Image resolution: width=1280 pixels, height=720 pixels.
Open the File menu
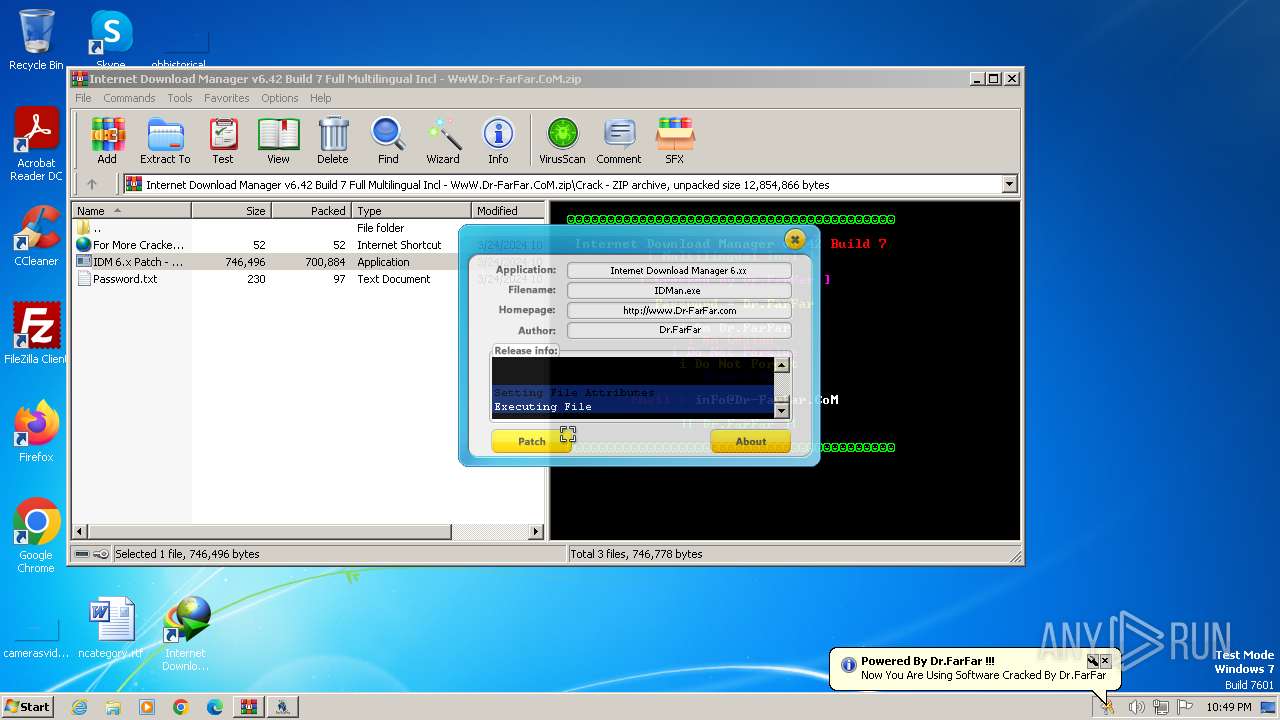(83, 98)
